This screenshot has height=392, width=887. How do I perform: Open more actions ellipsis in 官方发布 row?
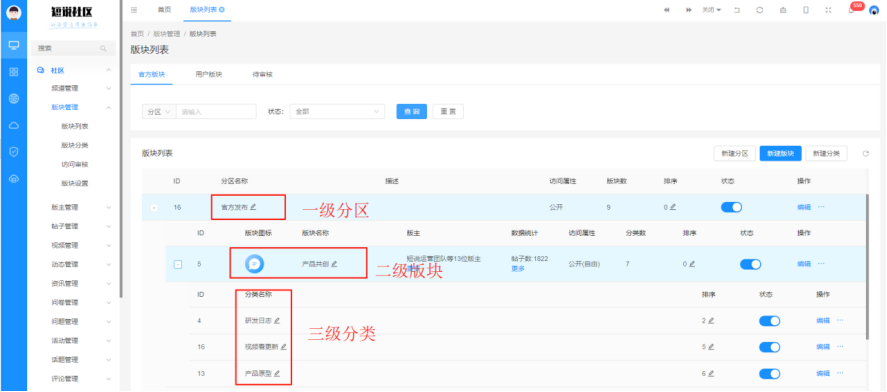821,207
